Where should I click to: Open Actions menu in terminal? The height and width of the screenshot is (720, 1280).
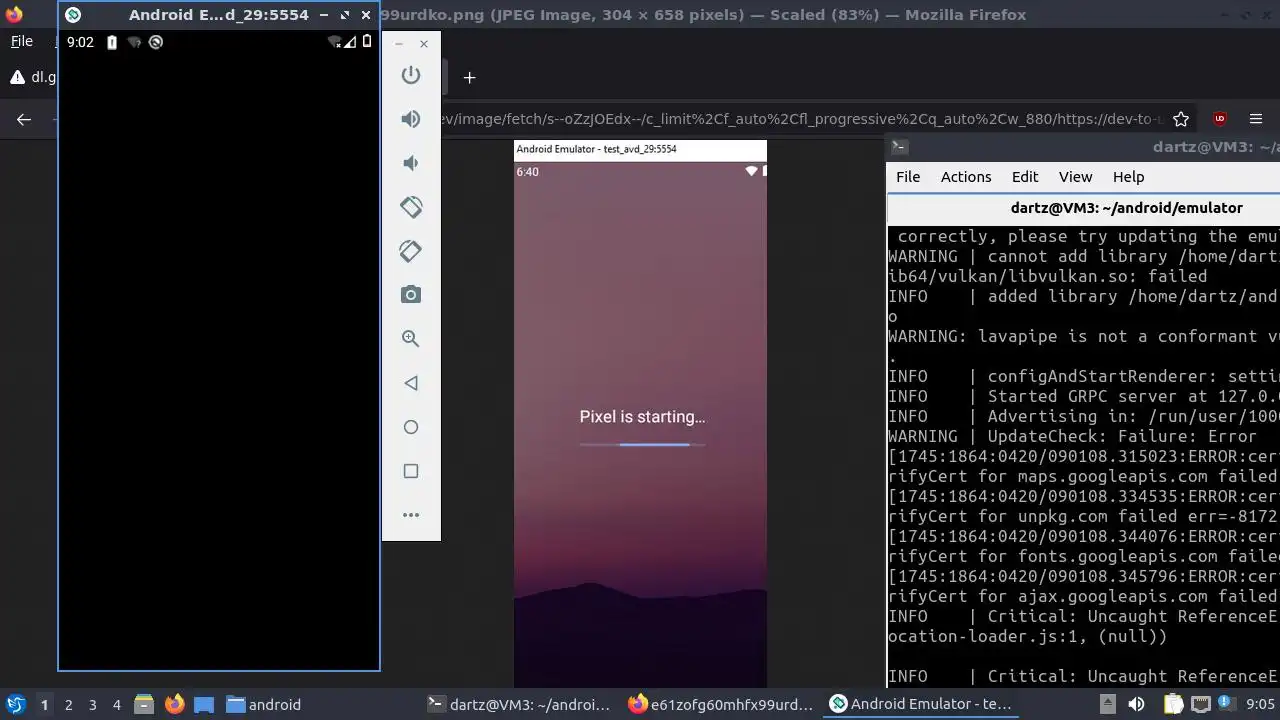click(966, 177)
